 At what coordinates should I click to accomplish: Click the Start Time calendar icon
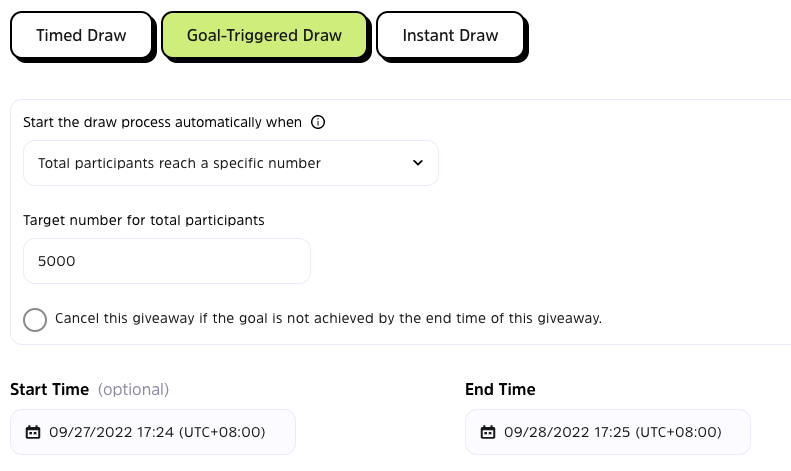33,433
